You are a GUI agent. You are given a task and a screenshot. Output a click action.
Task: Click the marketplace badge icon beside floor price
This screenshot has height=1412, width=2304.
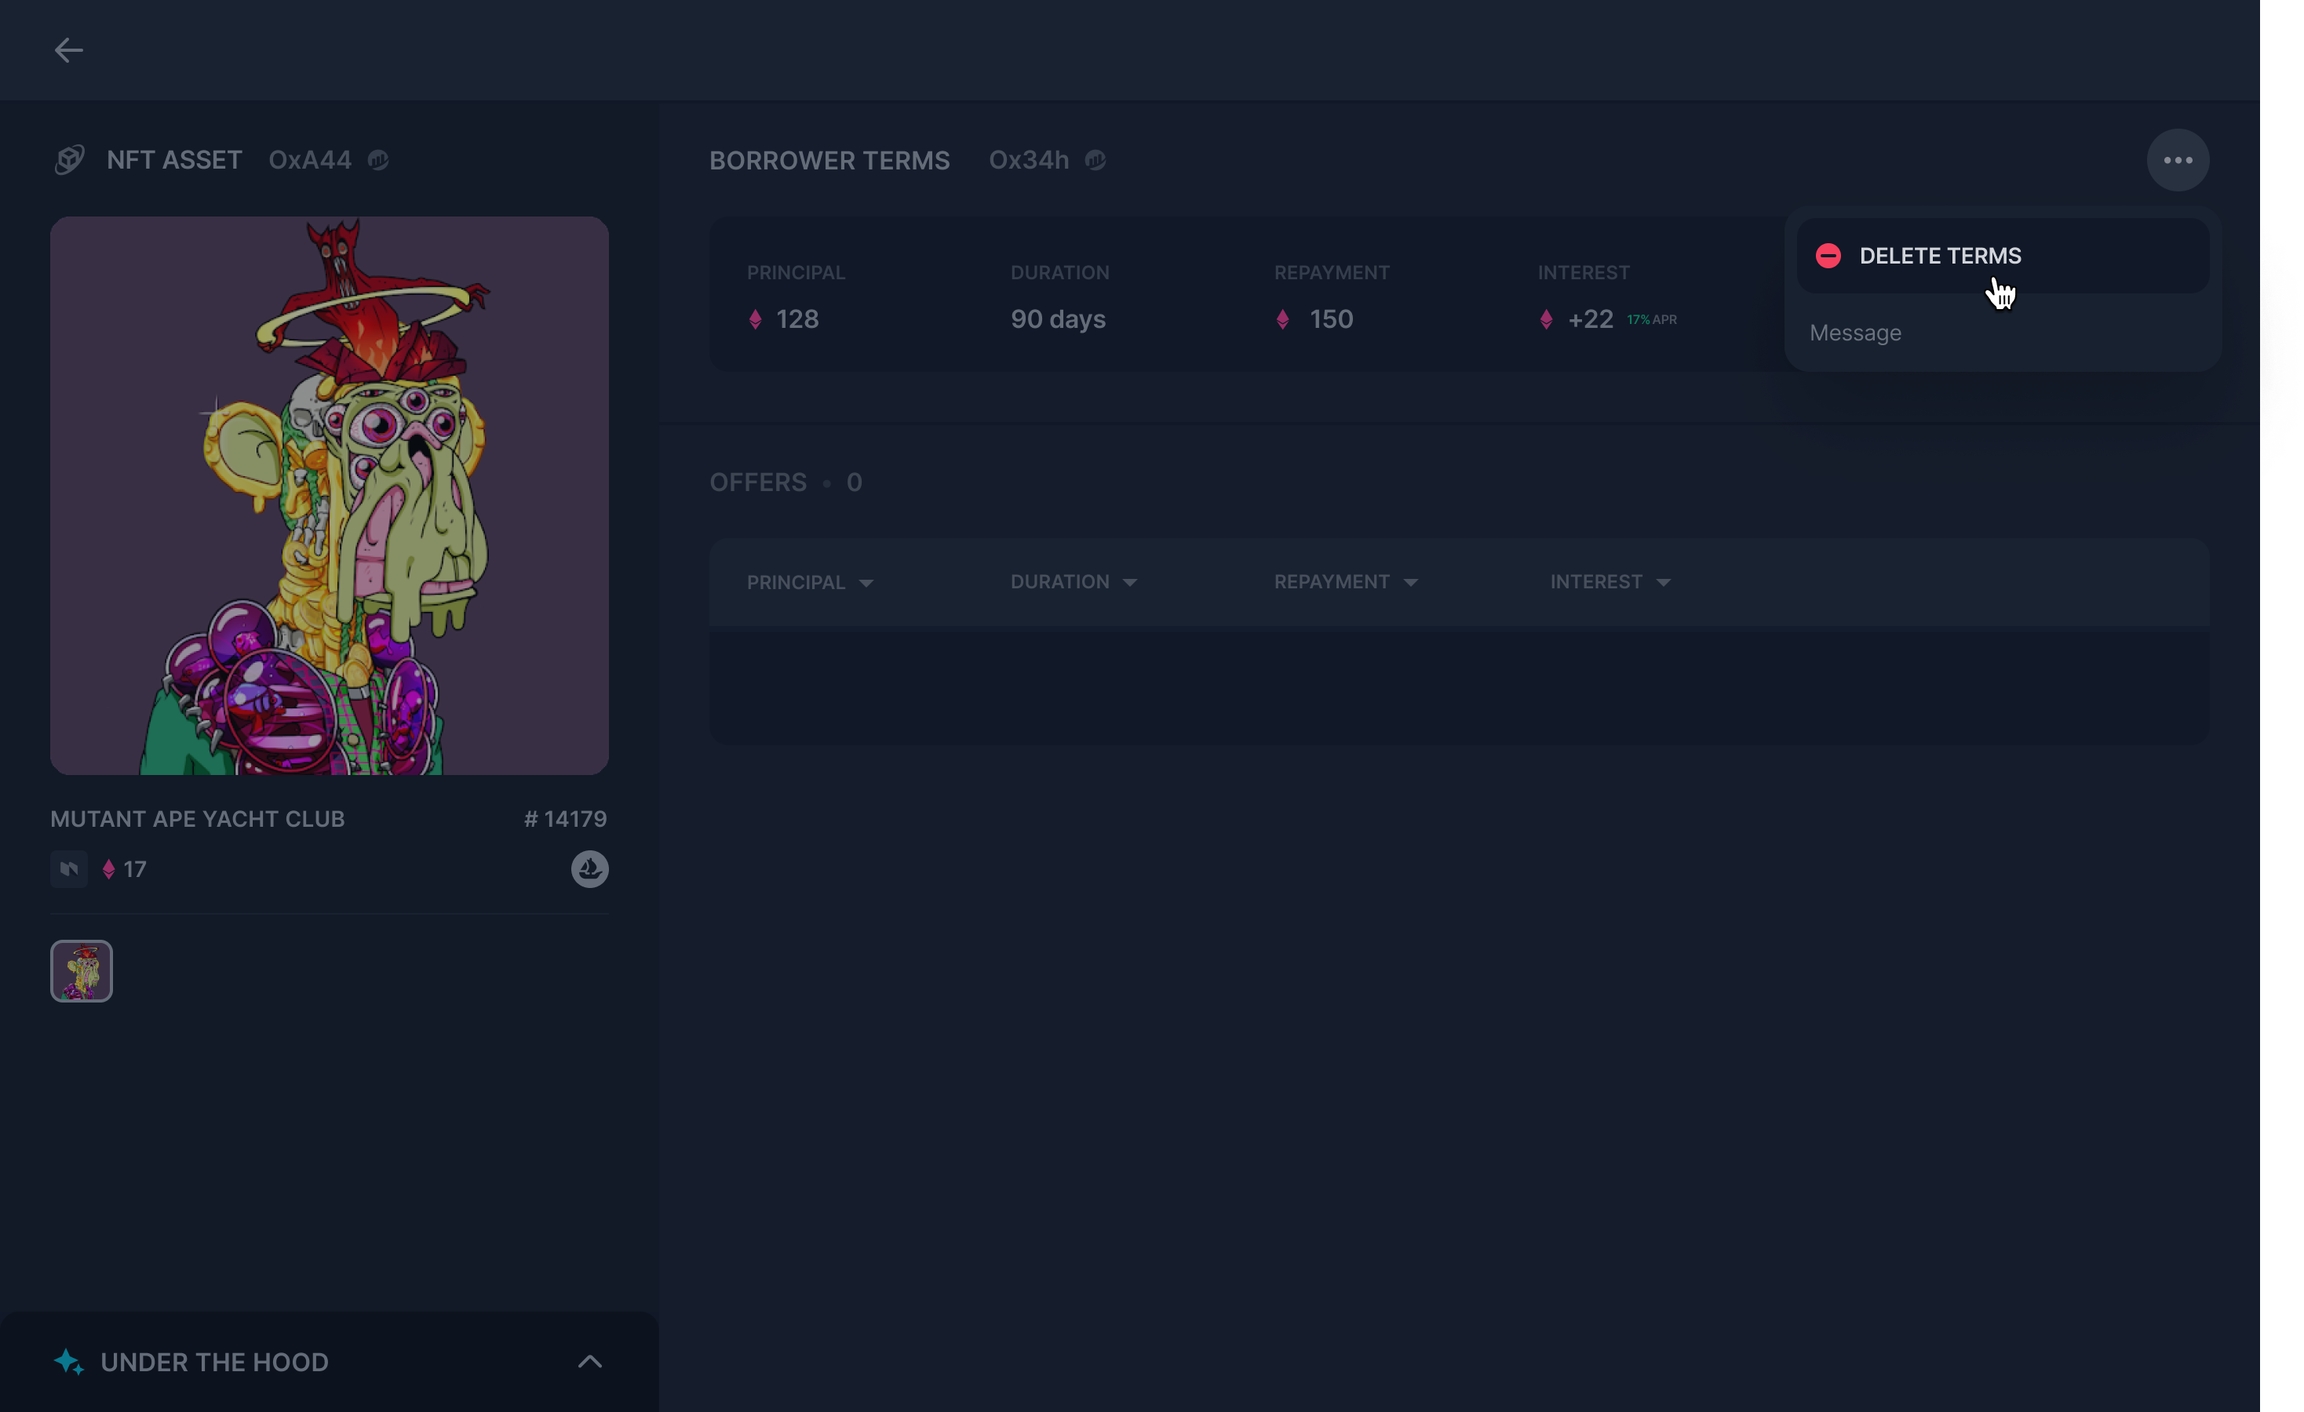[69, 869]
